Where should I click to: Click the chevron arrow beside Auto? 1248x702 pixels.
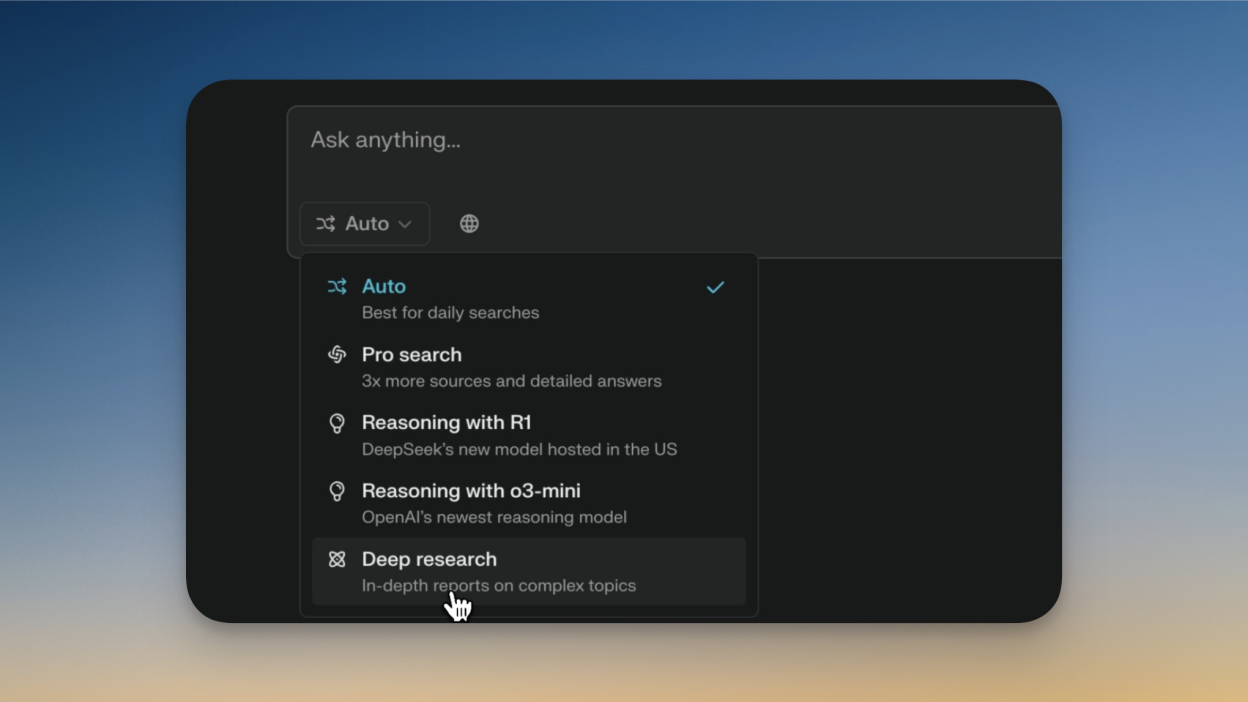pos(405,224)
